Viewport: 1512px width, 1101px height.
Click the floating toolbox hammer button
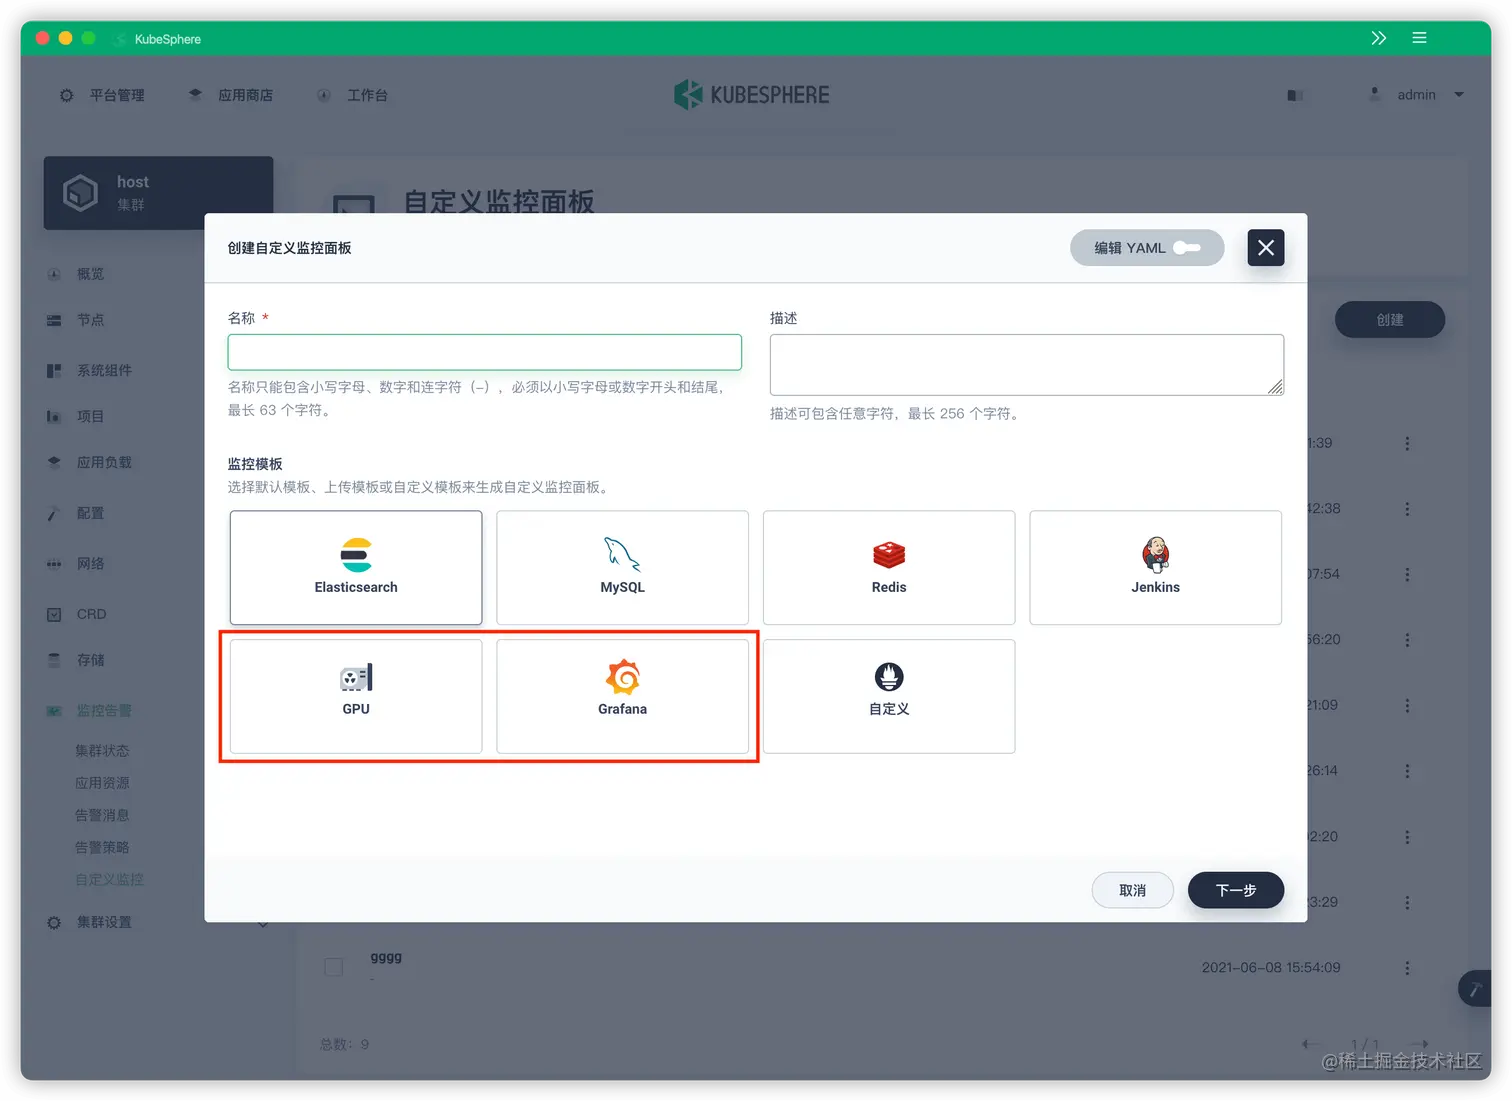pos(1474,989)
